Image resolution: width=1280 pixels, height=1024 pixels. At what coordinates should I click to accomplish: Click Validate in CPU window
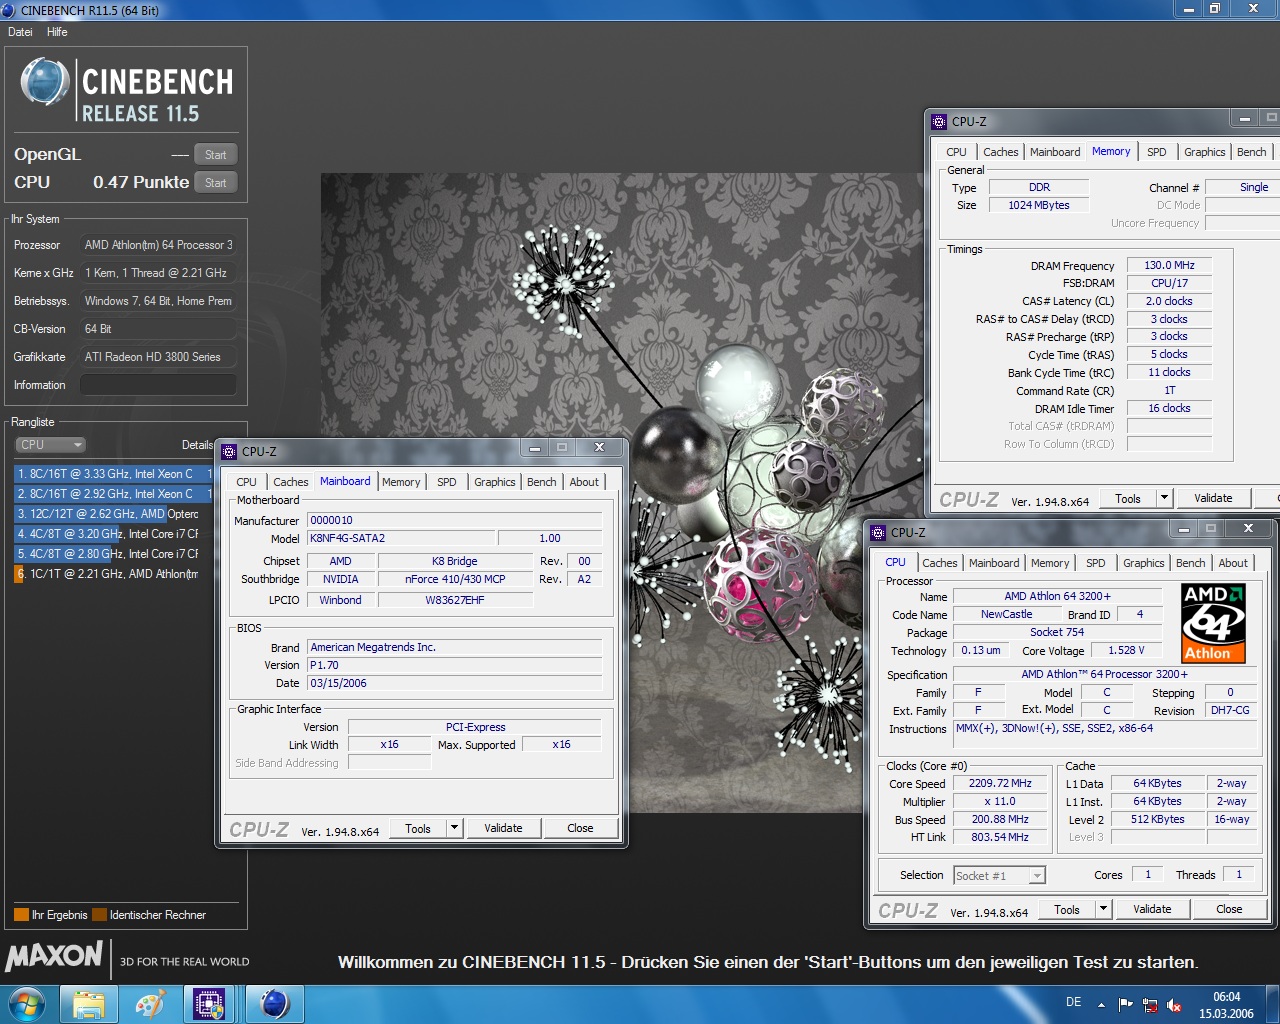[1152, 910]
